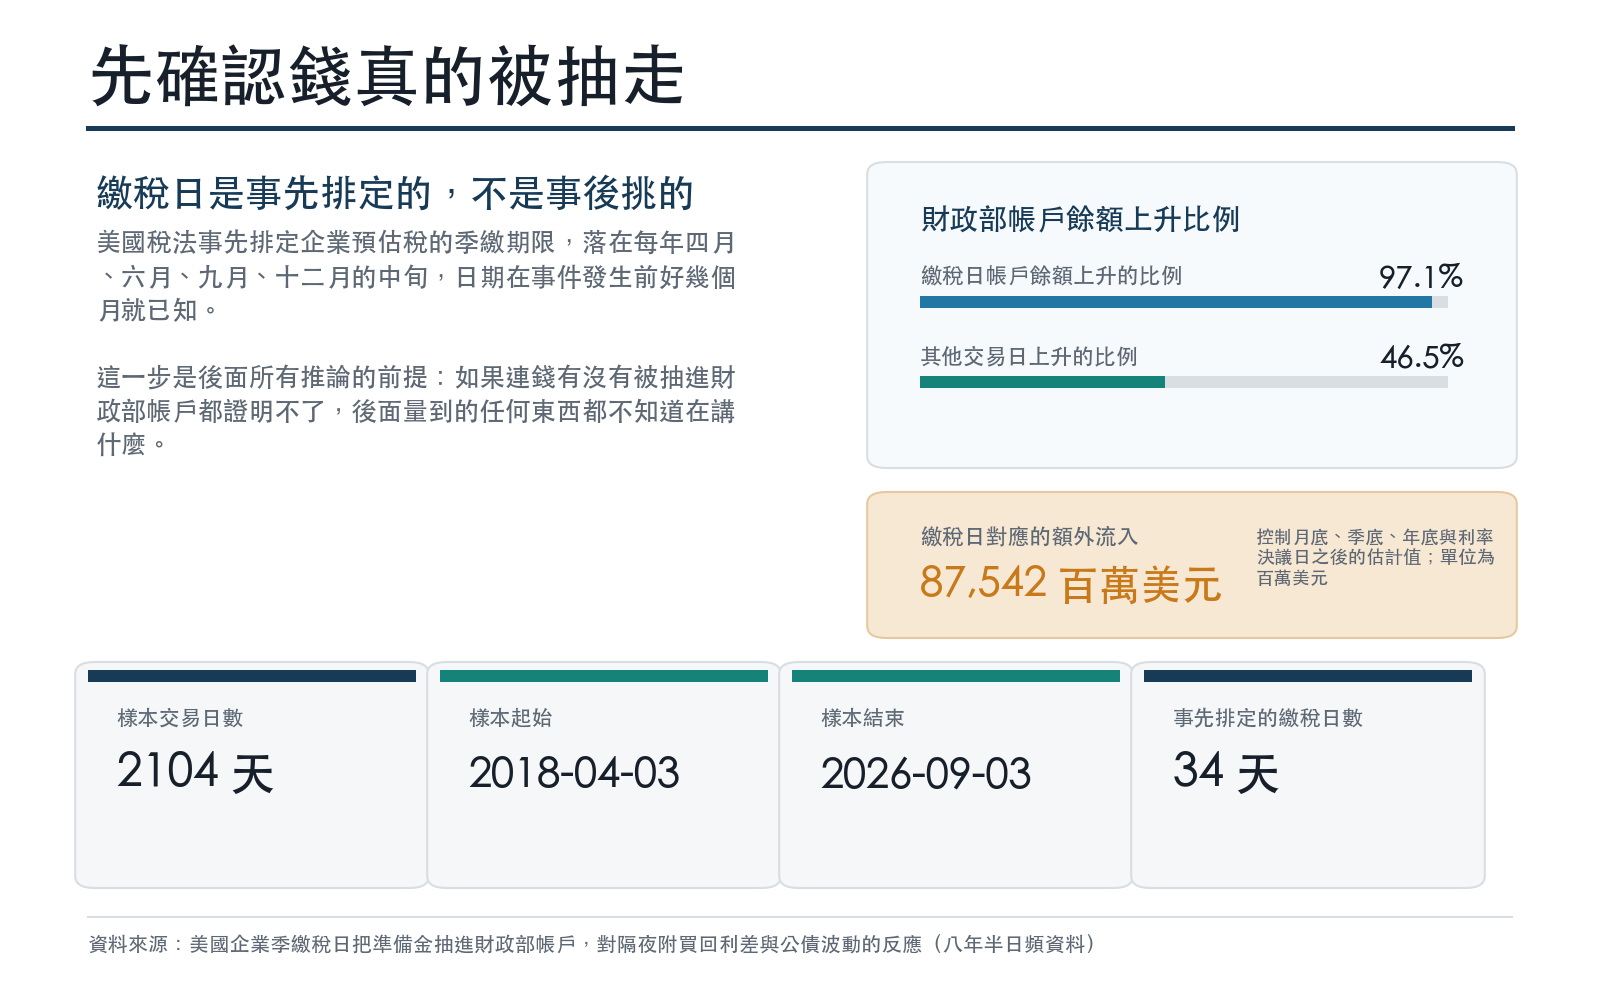Click the title 先確認錢真的被抽走

[x=388, y=76]
